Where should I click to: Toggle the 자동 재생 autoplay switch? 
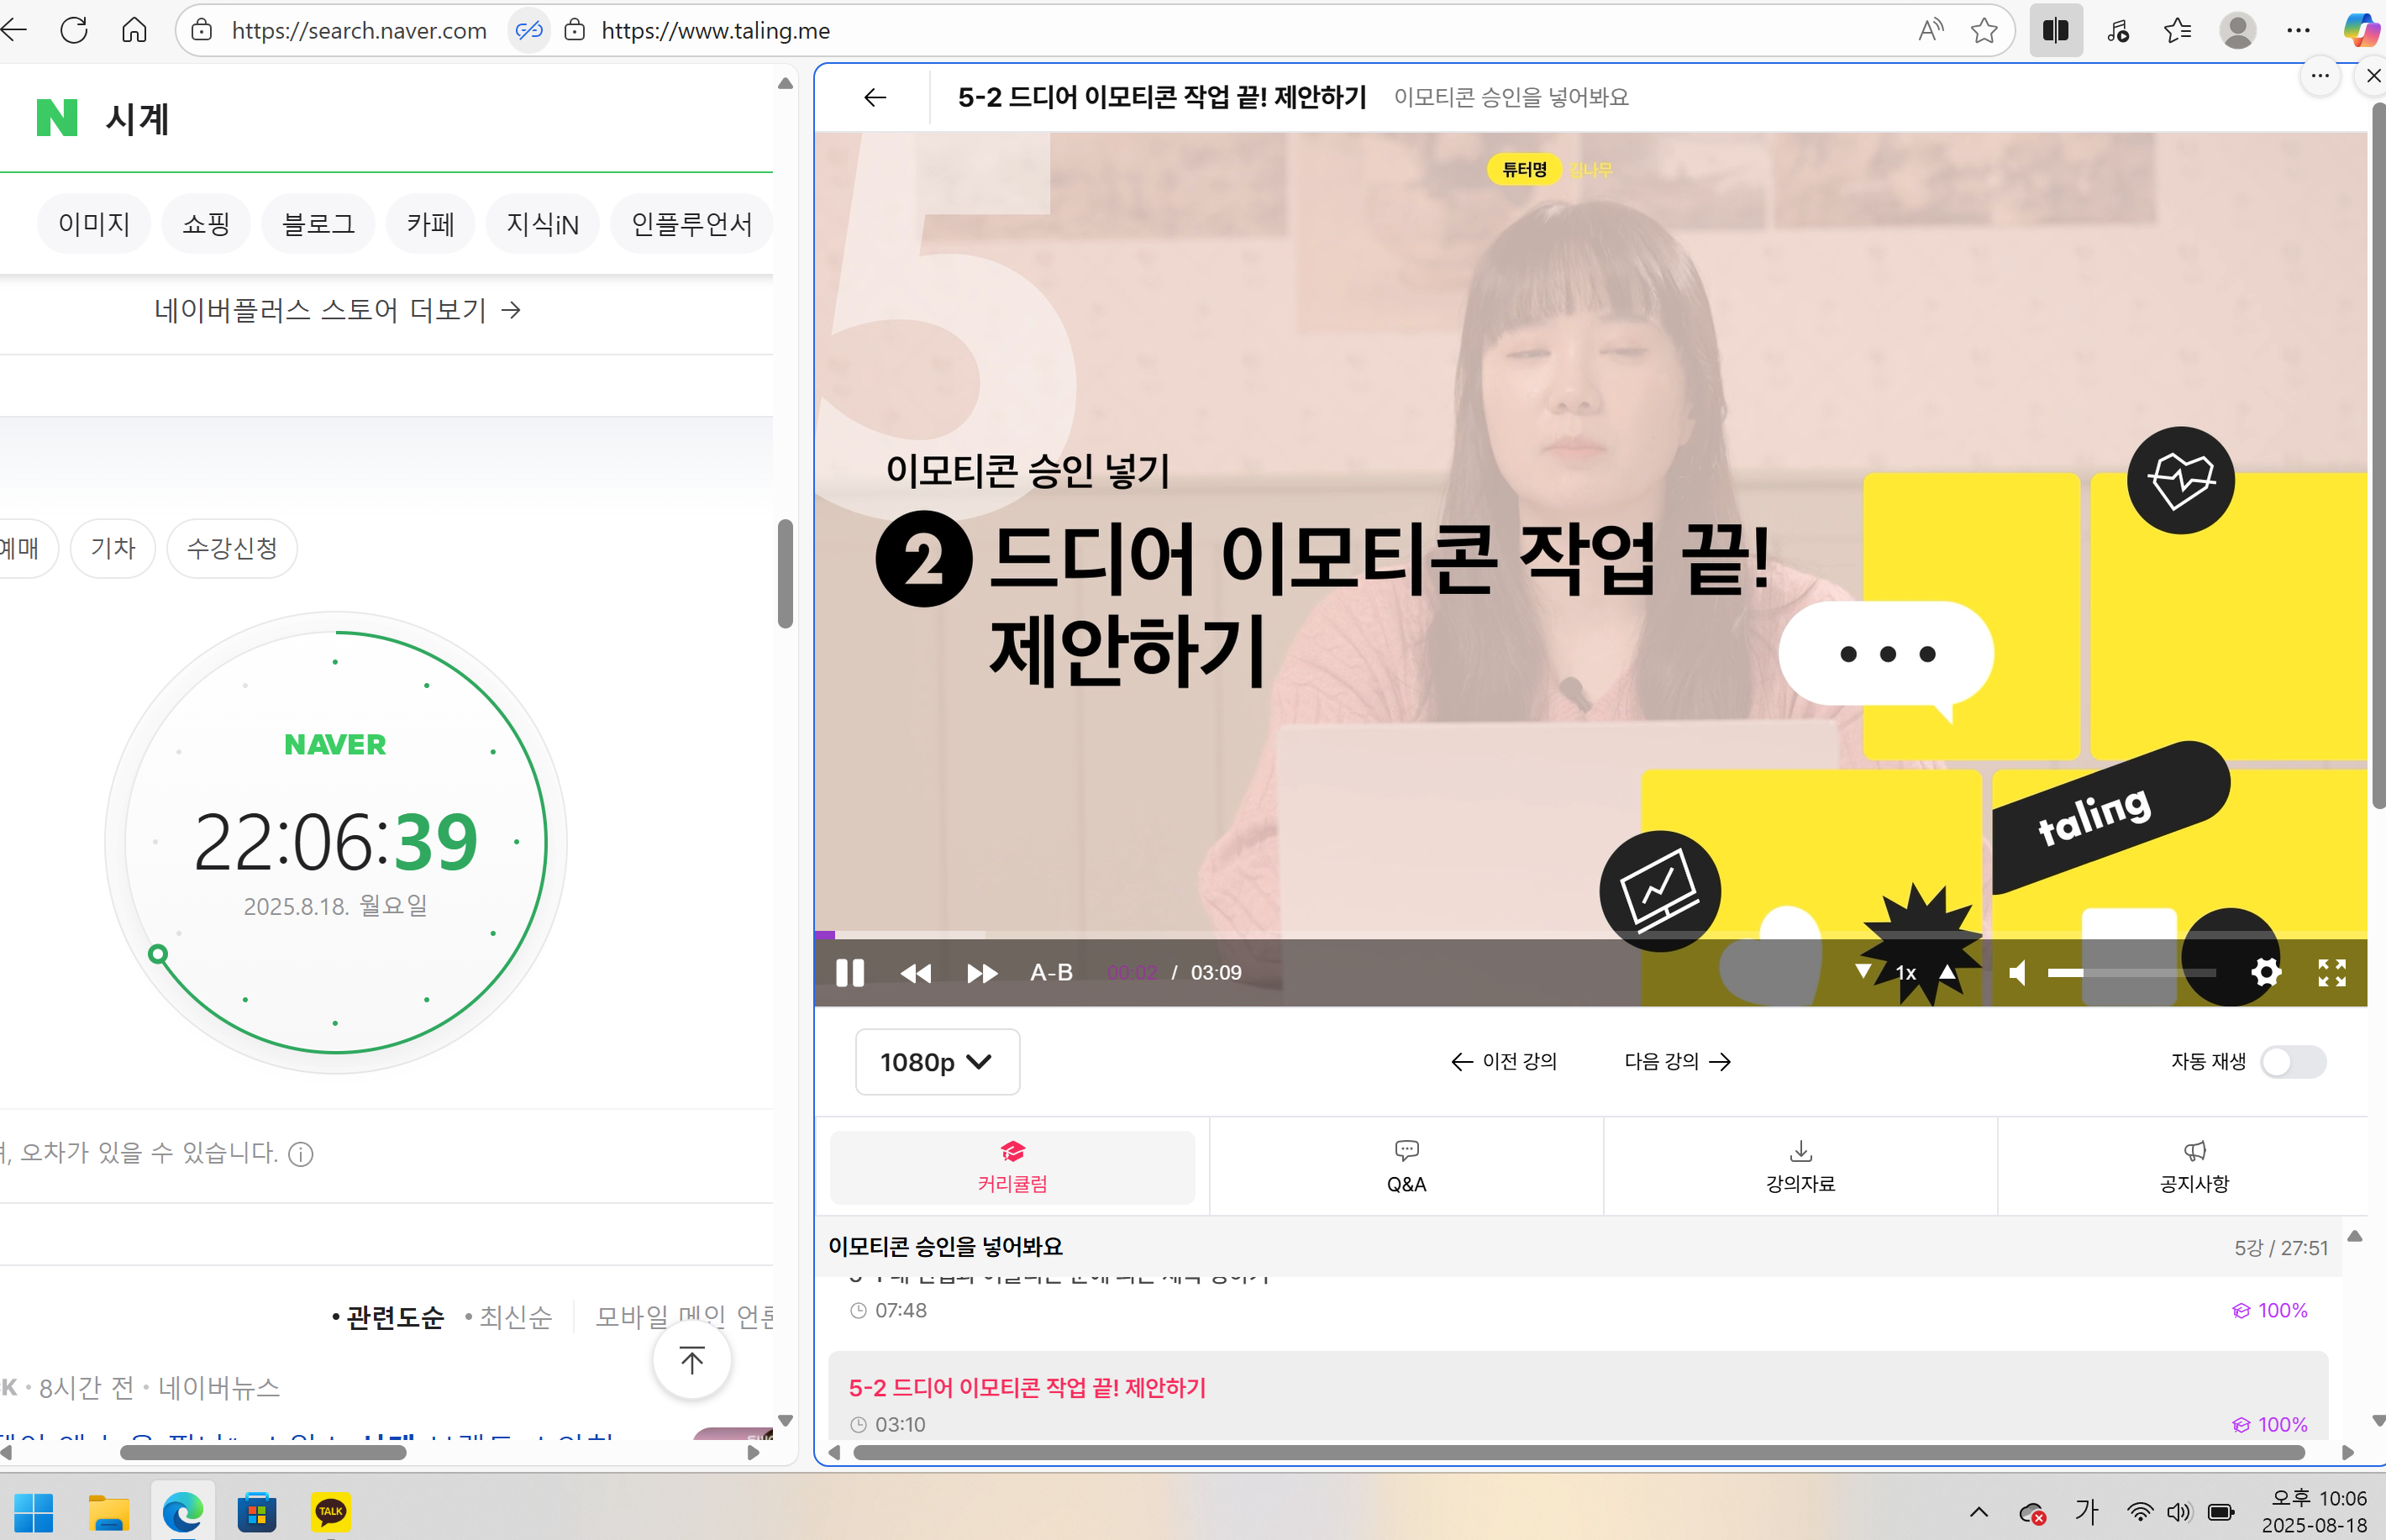[2292, 1061]
